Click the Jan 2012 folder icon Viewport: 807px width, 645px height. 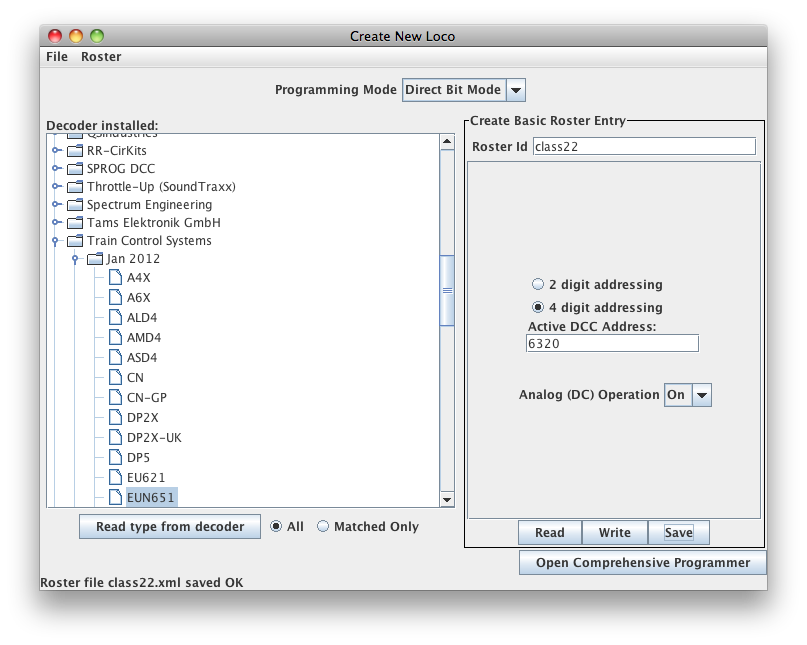point(95,259)
